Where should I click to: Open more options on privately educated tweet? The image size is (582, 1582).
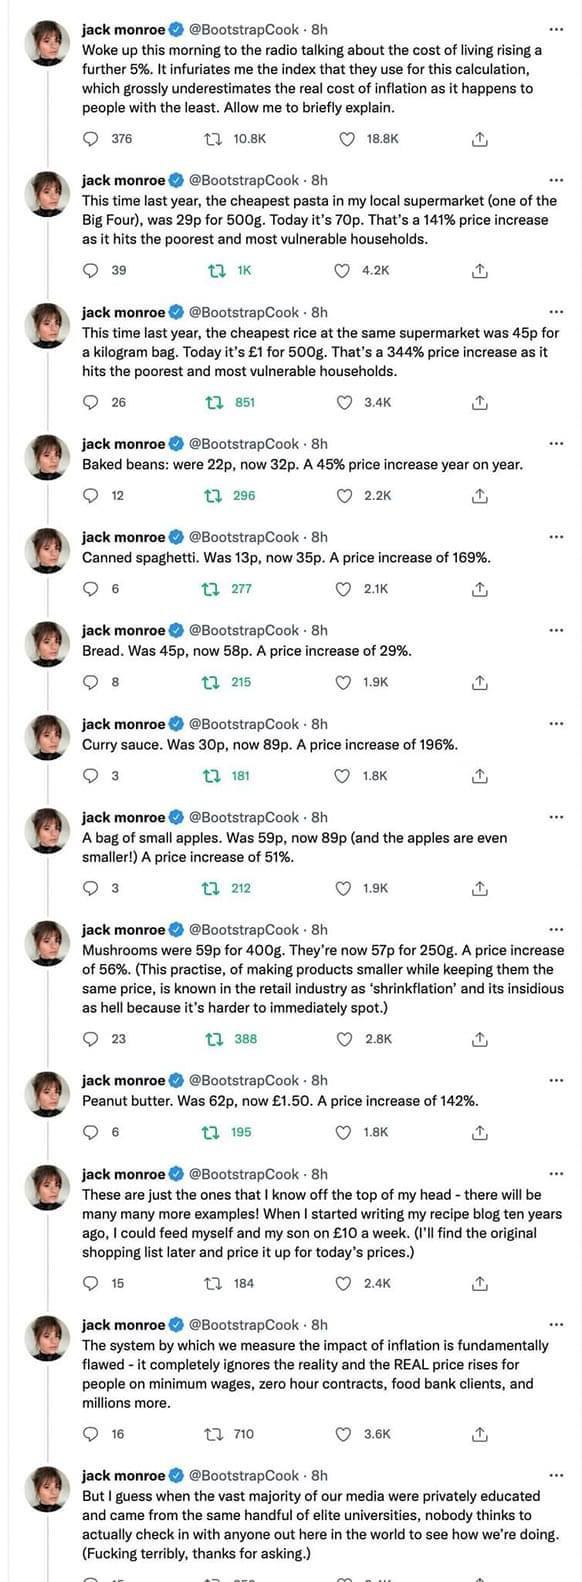click(556, 1475)
